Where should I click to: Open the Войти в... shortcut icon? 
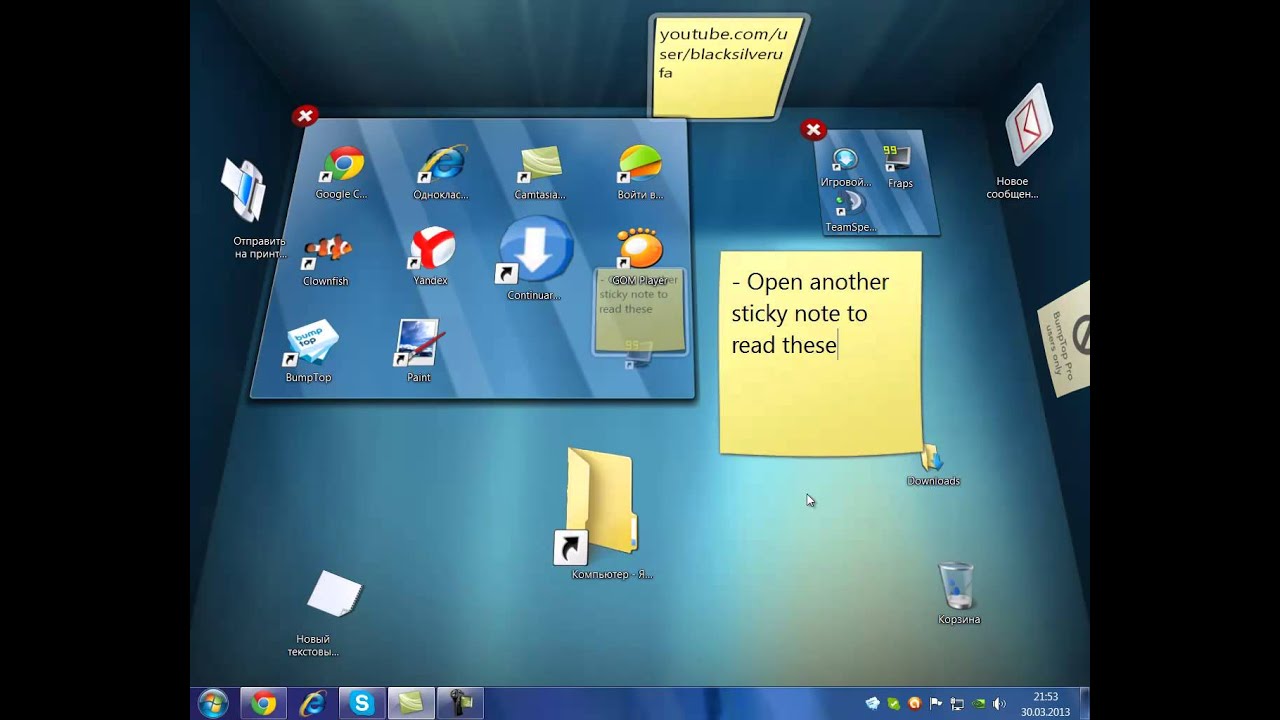[x=640, y=164]
